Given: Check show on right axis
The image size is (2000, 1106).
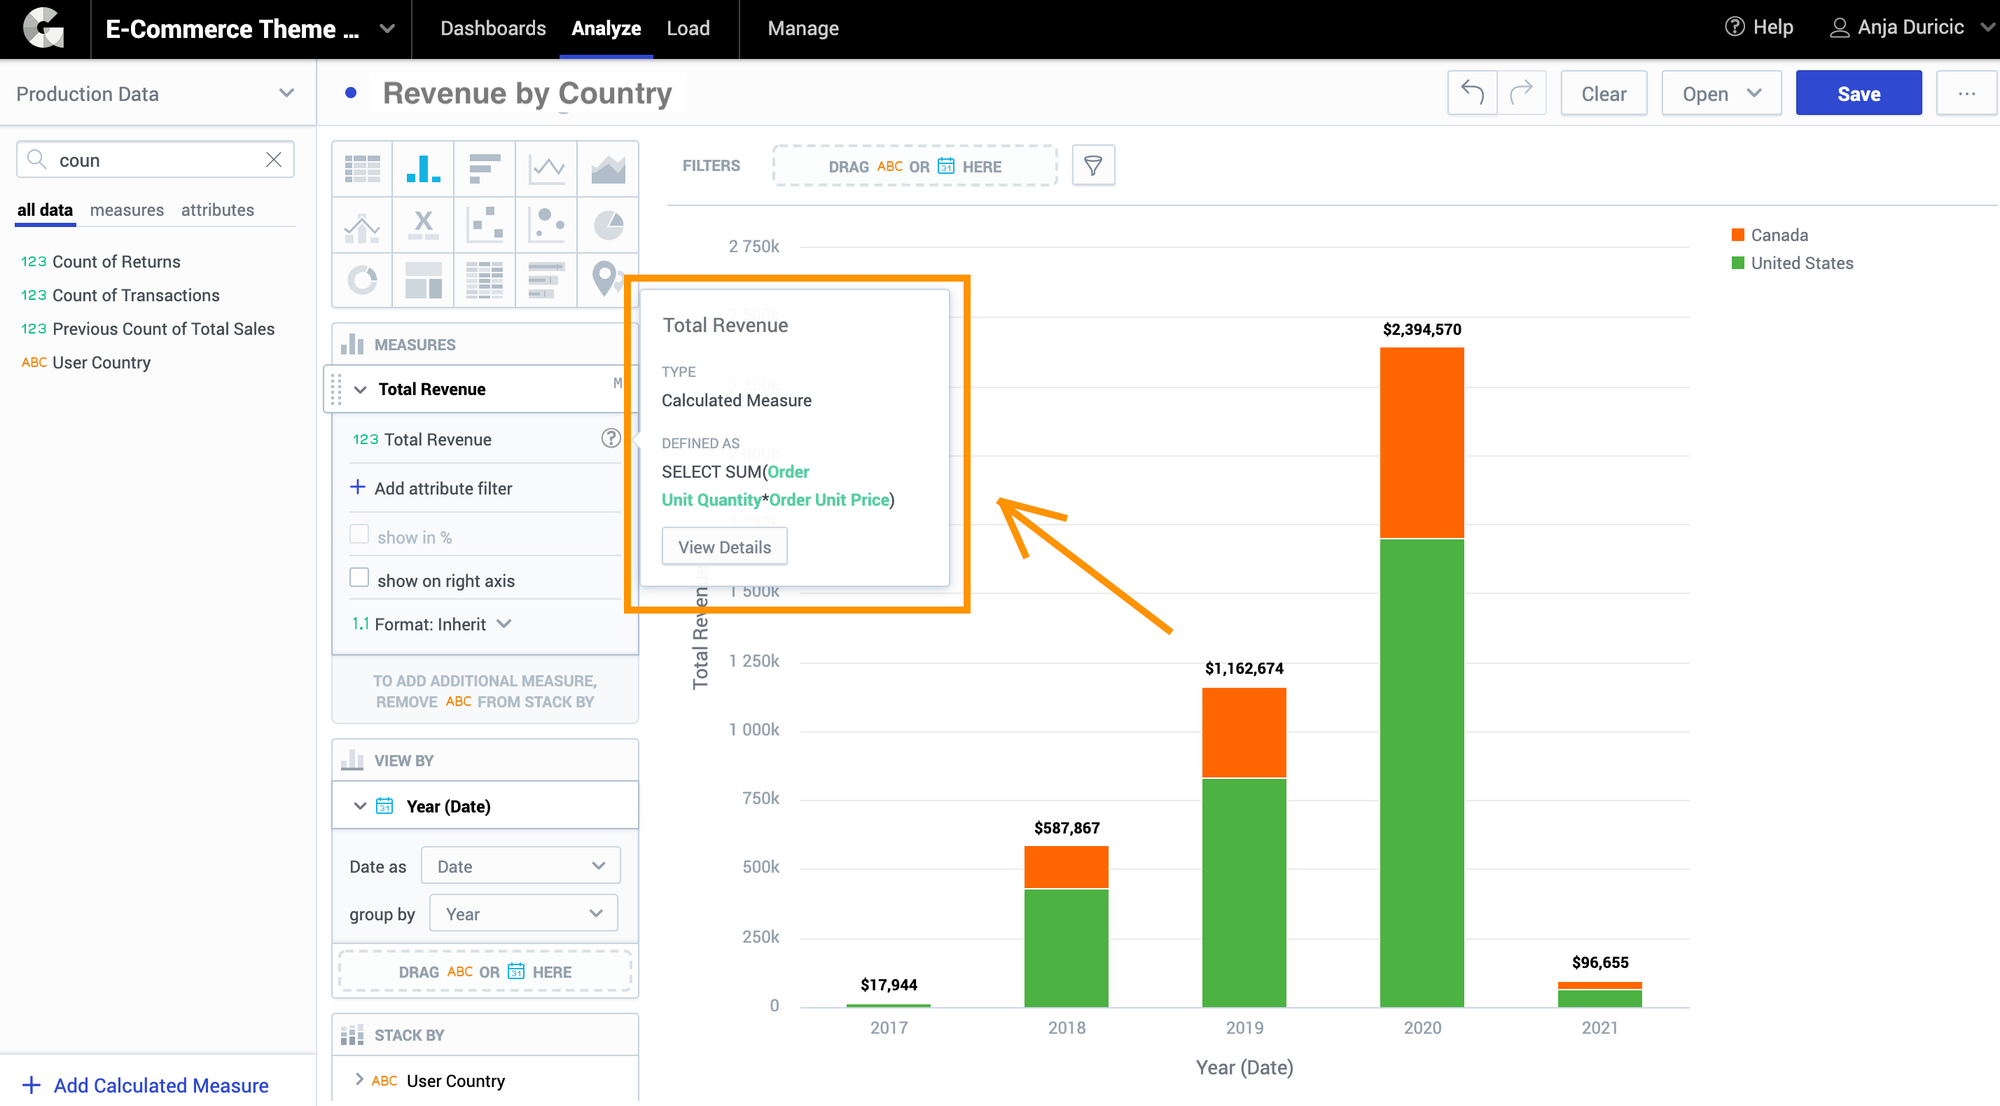Looking at the screenshot, I should (x=360, y=577).
